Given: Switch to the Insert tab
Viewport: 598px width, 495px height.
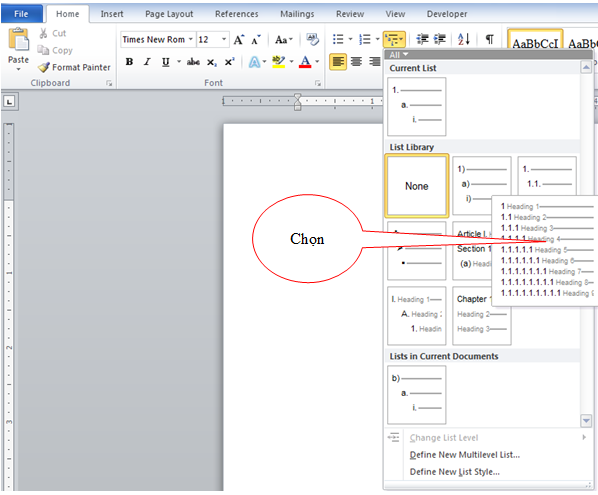Looking at the screenshot, I should (x=112, y=14).
